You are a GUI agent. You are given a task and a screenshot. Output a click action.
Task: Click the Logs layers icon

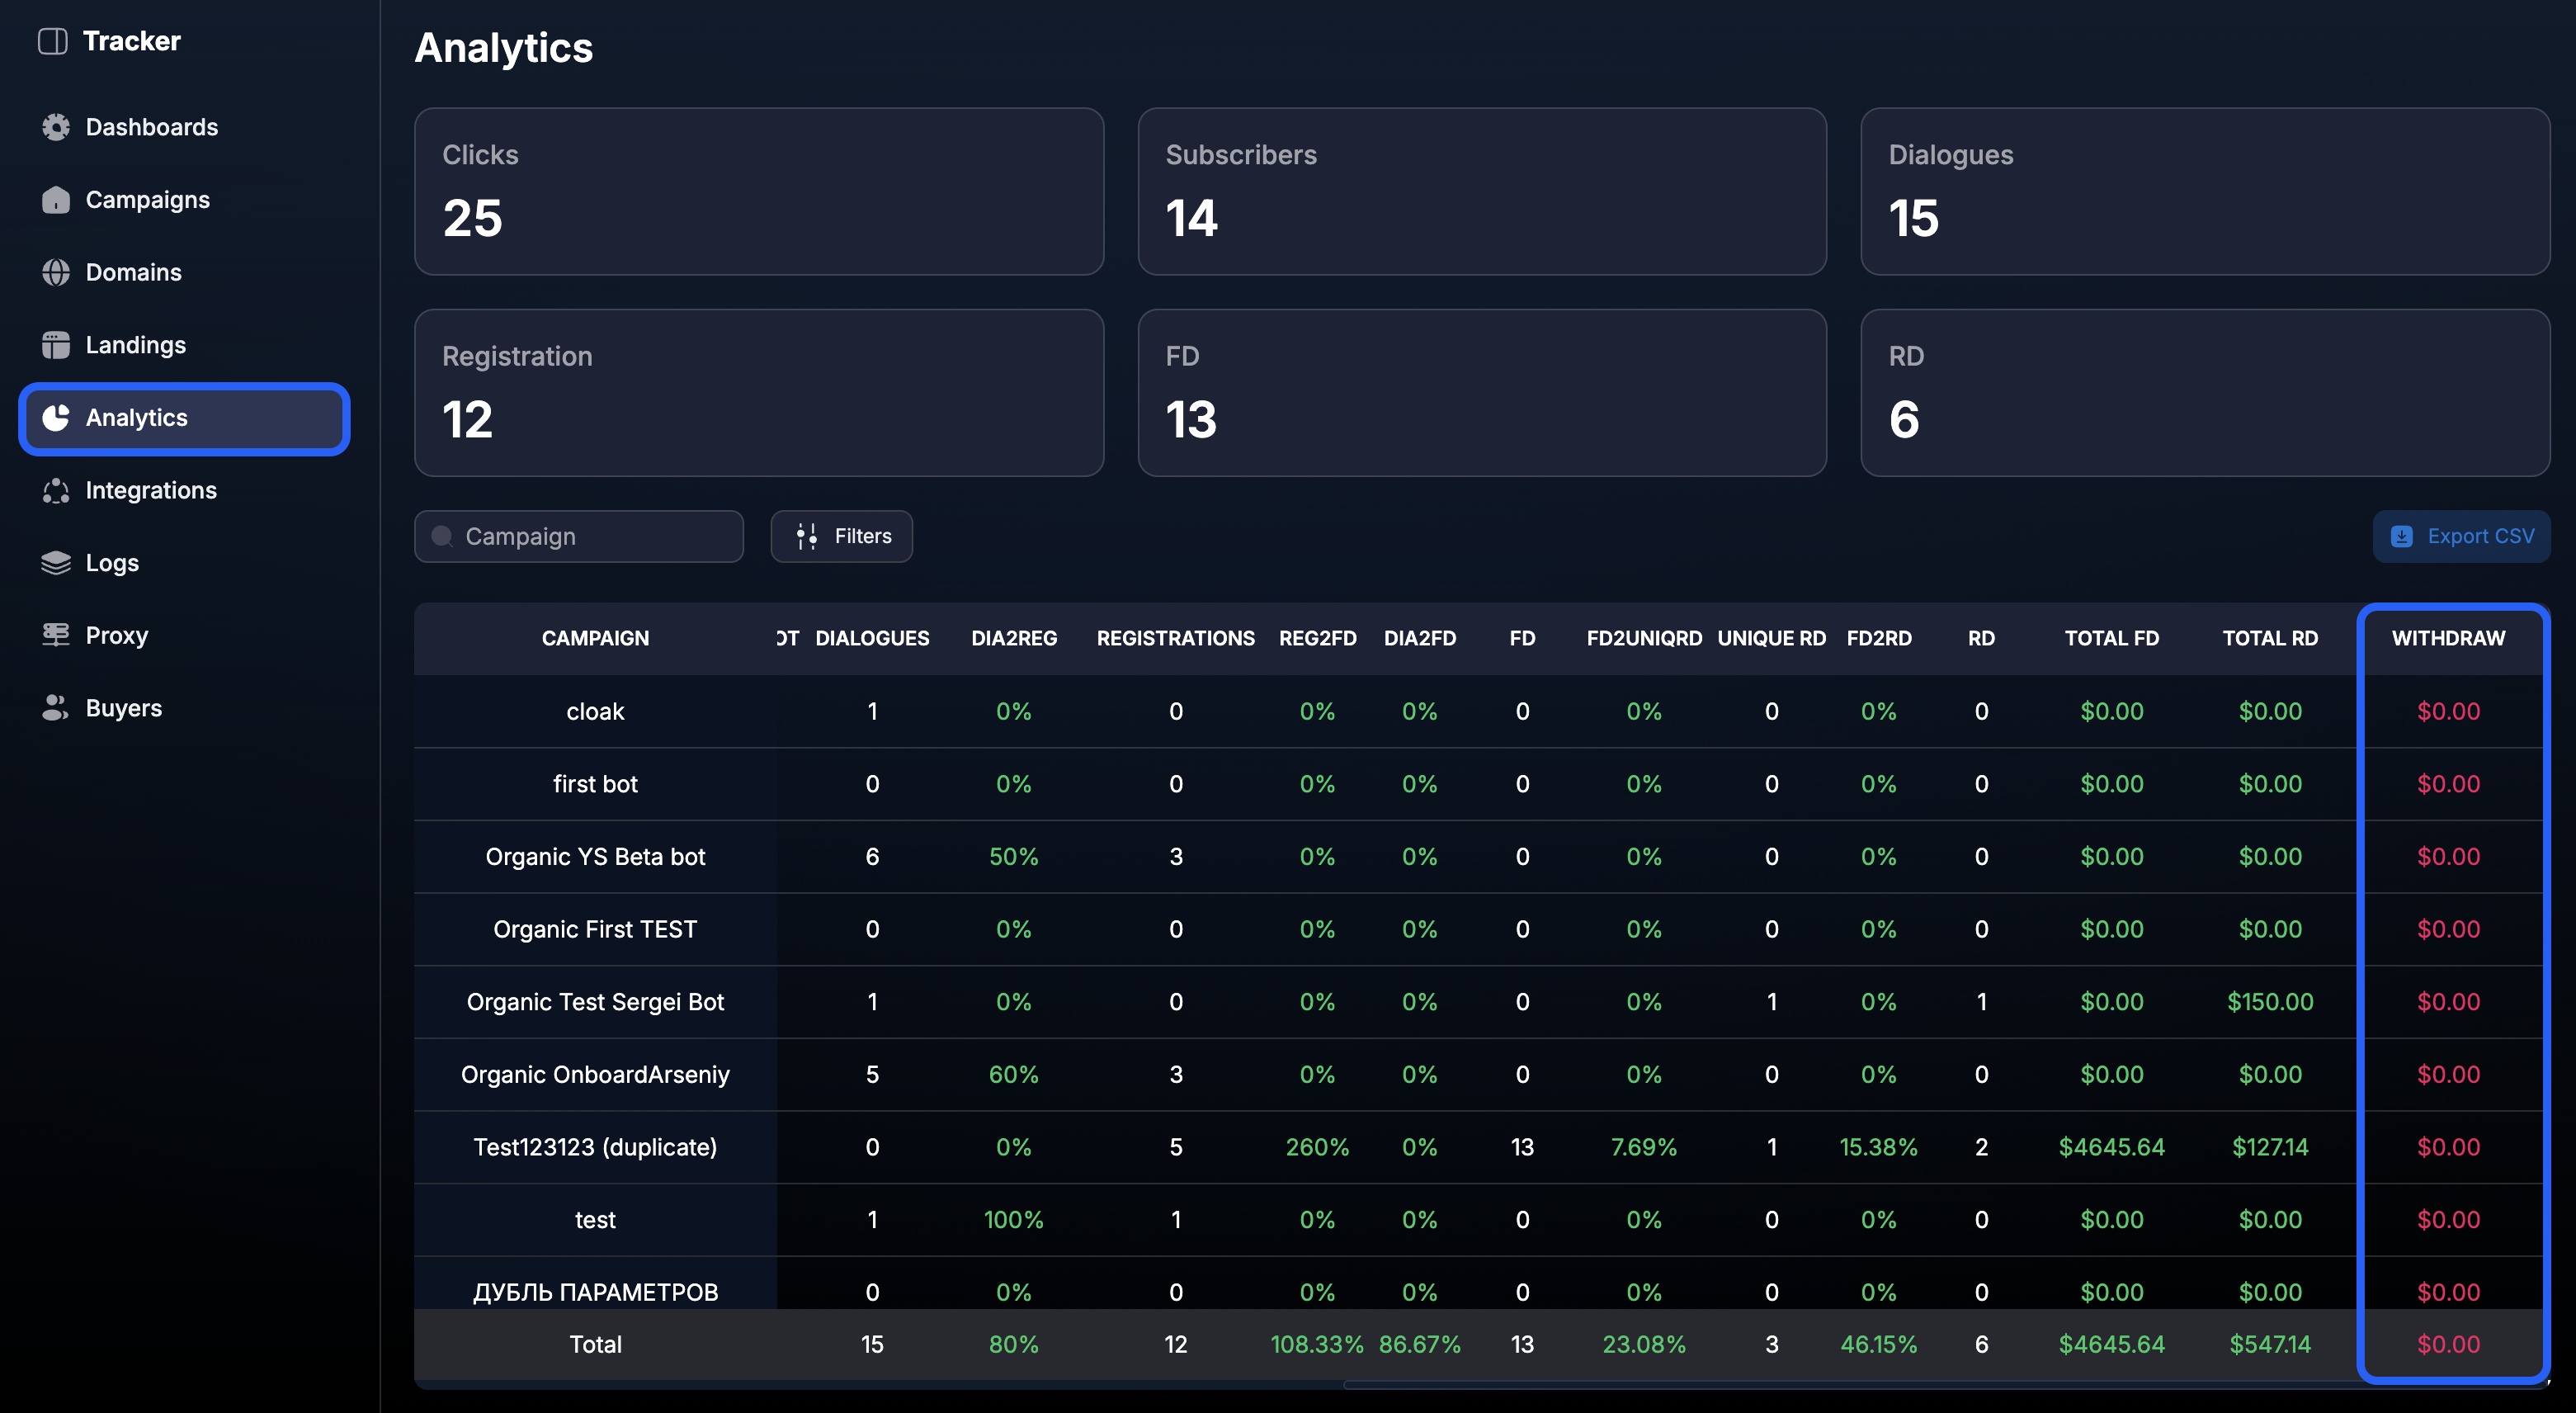point(56,563)
